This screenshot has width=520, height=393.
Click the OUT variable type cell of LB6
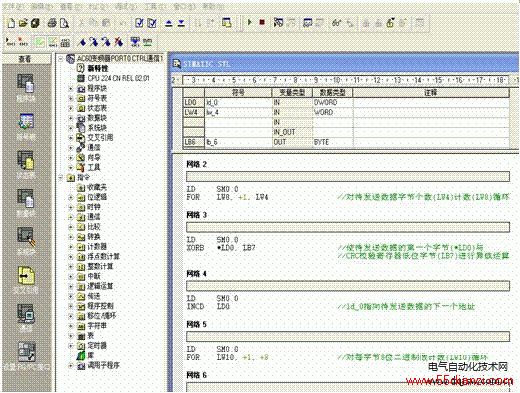click(292, 142)
